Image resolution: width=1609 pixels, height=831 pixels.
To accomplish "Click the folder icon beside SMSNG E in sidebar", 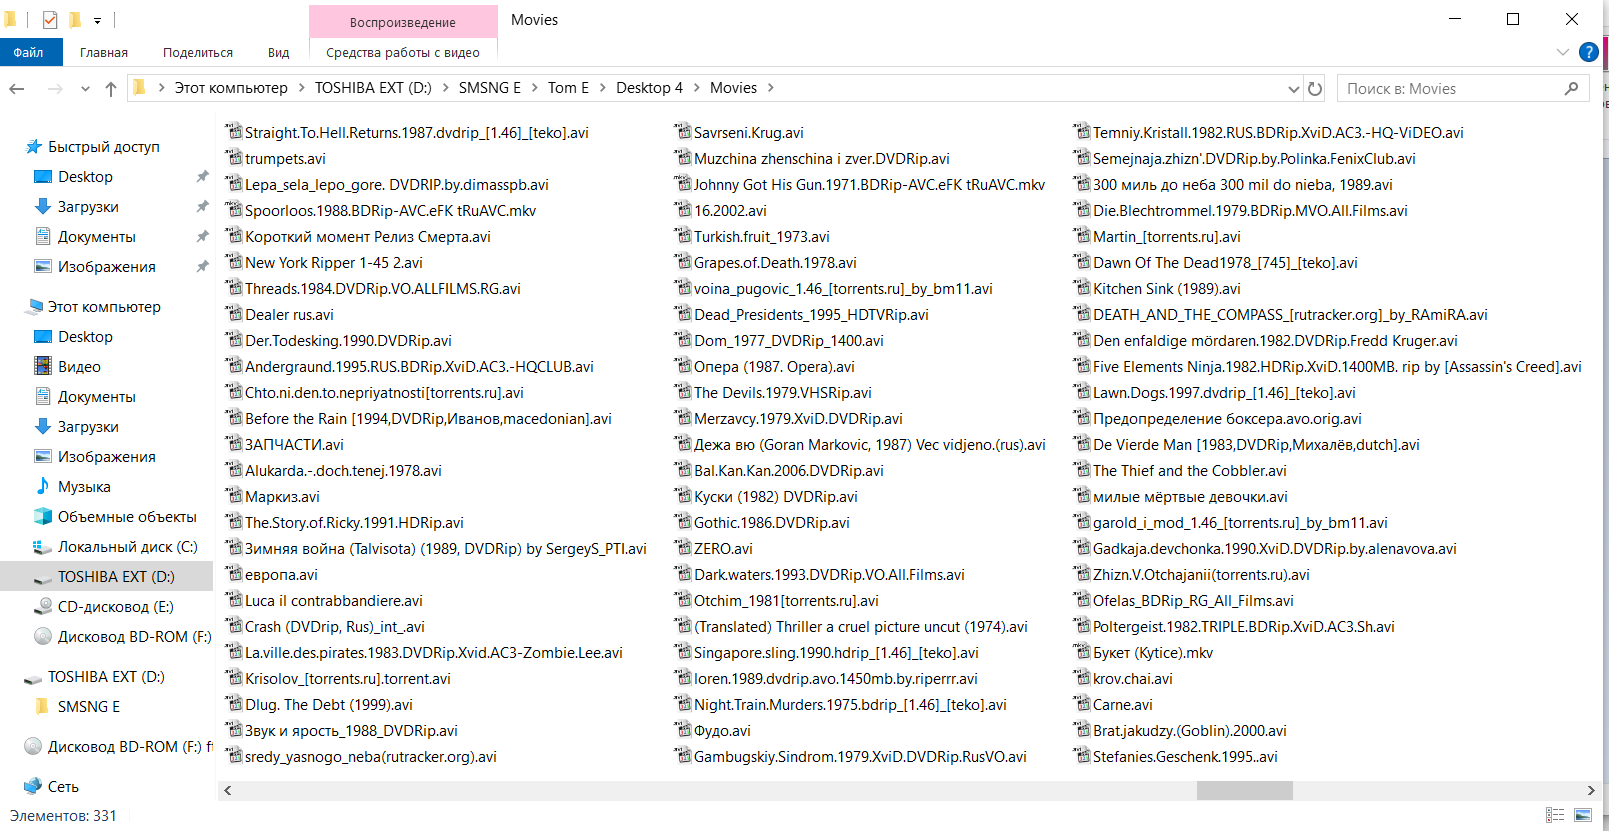I will pos(42,706).
